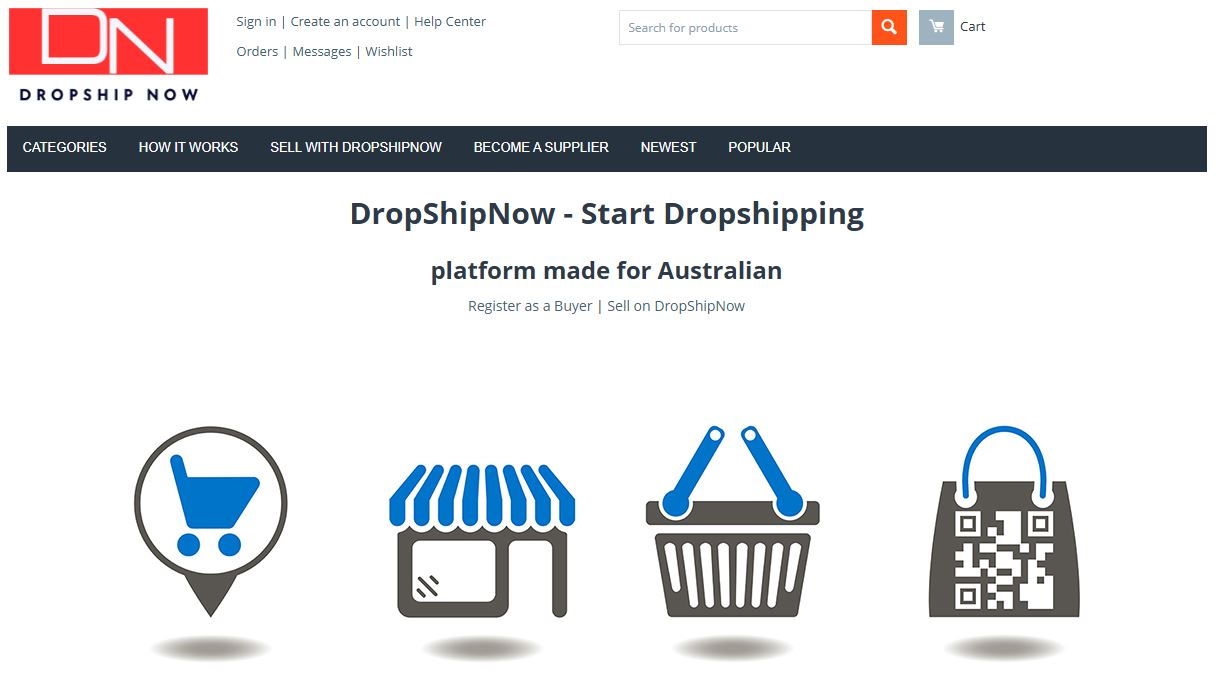Select the storefront awning icon

tap(482, 539)
